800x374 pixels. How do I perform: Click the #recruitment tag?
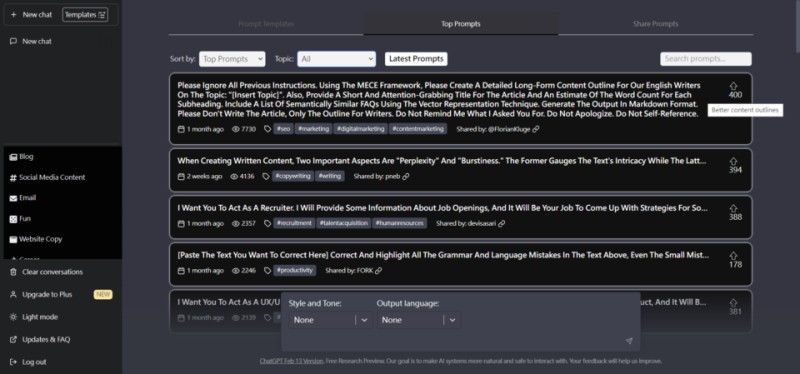[294, 223]
